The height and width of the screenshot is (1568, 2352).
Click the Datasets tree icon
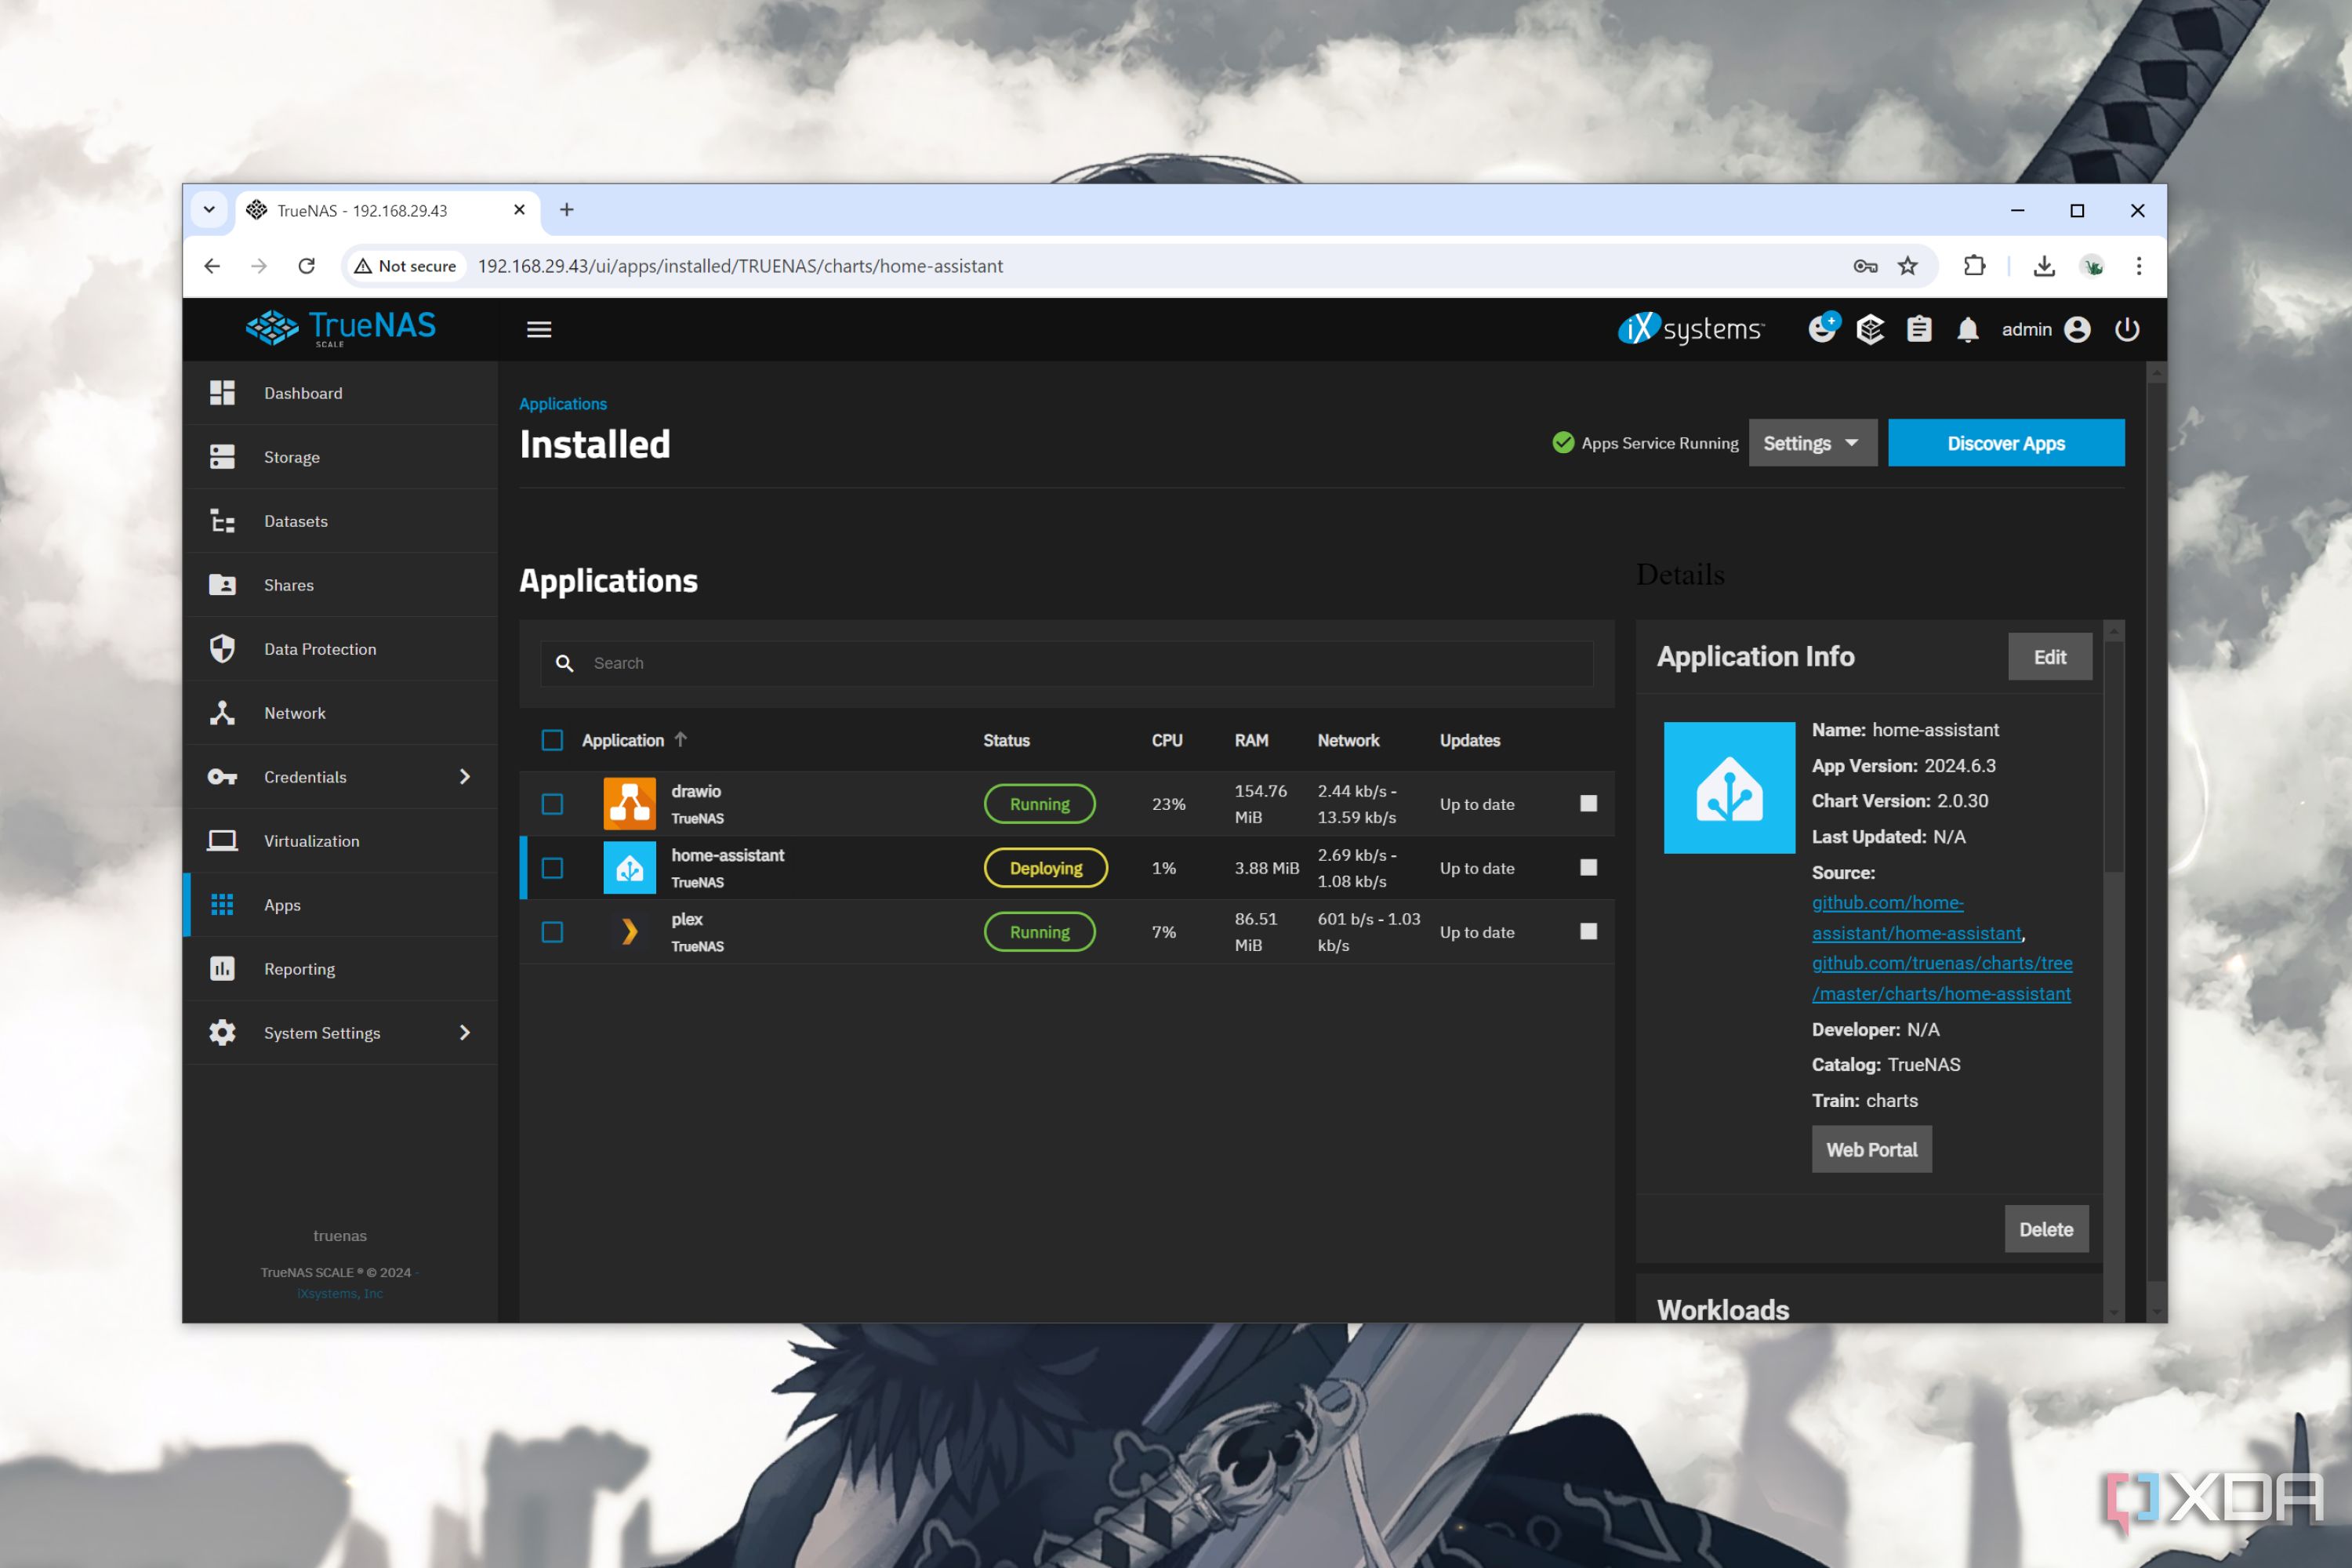pyautogui.click(x=222, y=521)
